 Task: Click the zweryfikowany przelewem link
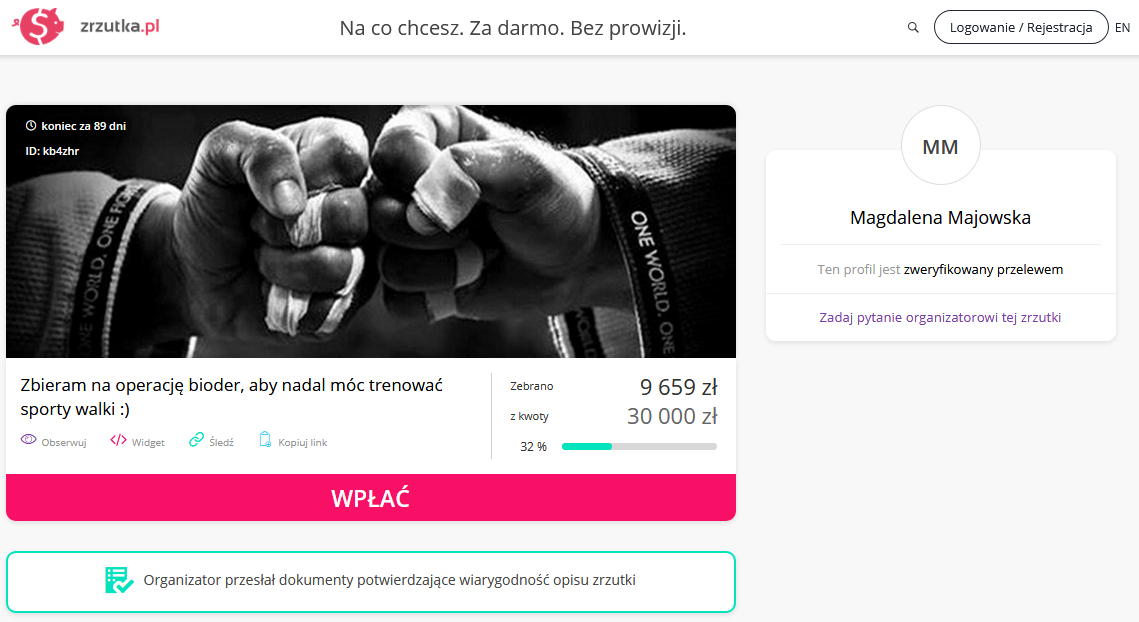(983, 270)
